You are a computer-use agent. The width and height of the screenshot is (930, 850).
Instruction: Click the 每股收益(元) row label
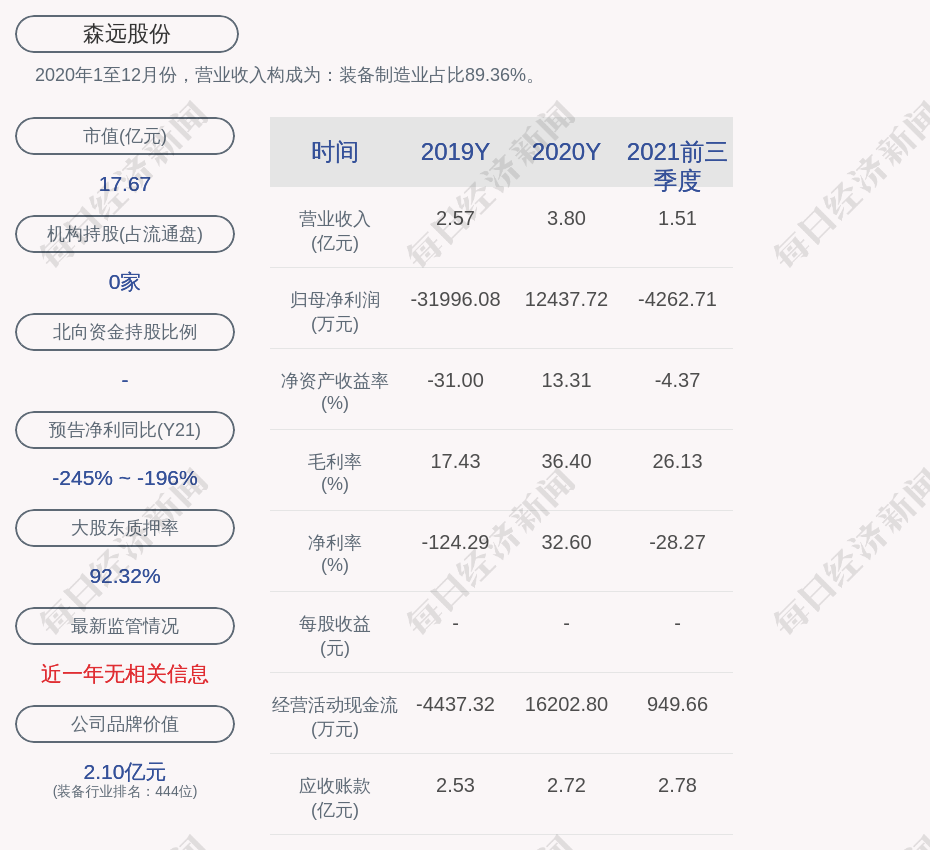pos(335,636)
